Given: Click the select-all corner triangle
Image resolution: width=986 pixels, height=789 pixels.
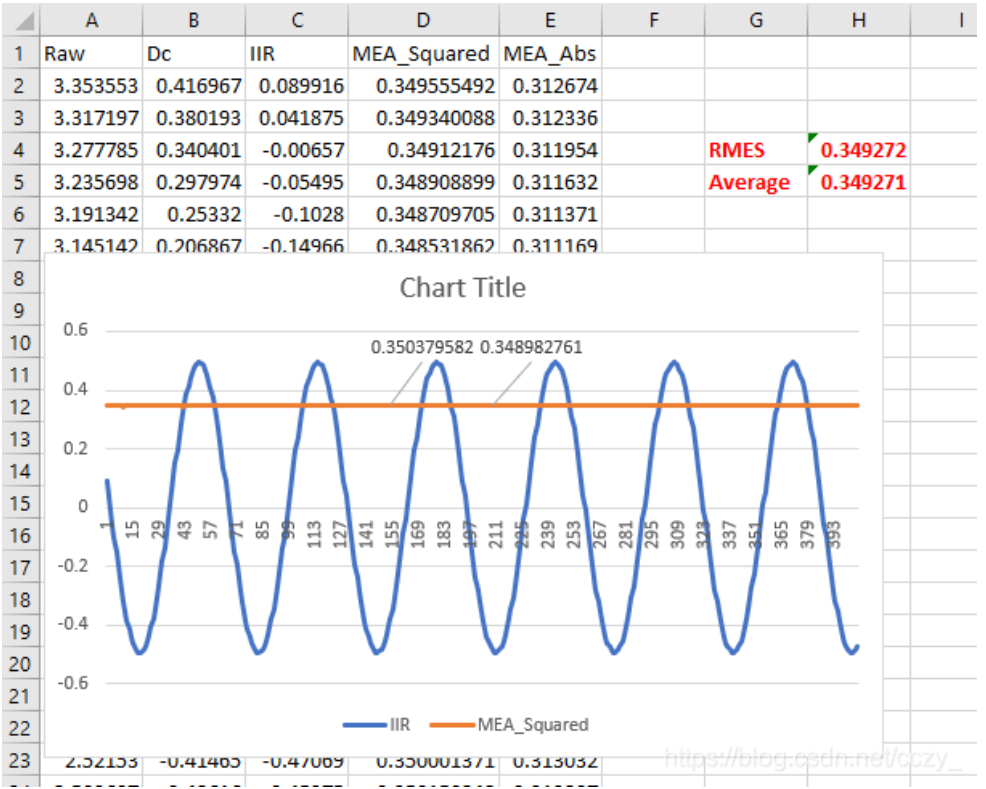Looking at the screenshot, I should point(20,20).
